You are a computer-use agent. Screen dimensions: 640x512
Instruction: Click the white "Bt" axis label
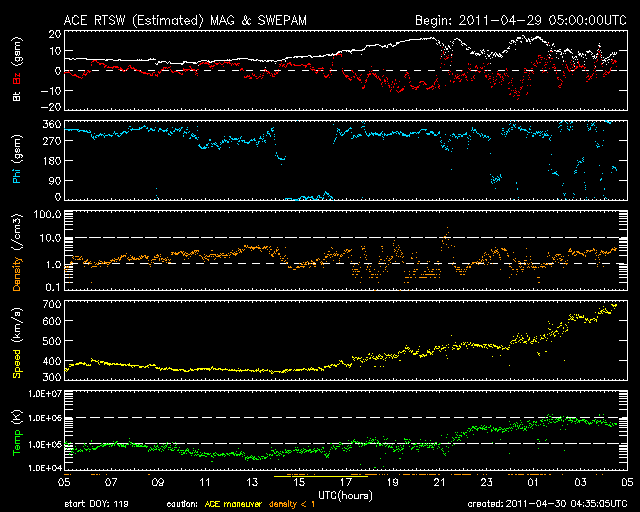coord(17,96)
